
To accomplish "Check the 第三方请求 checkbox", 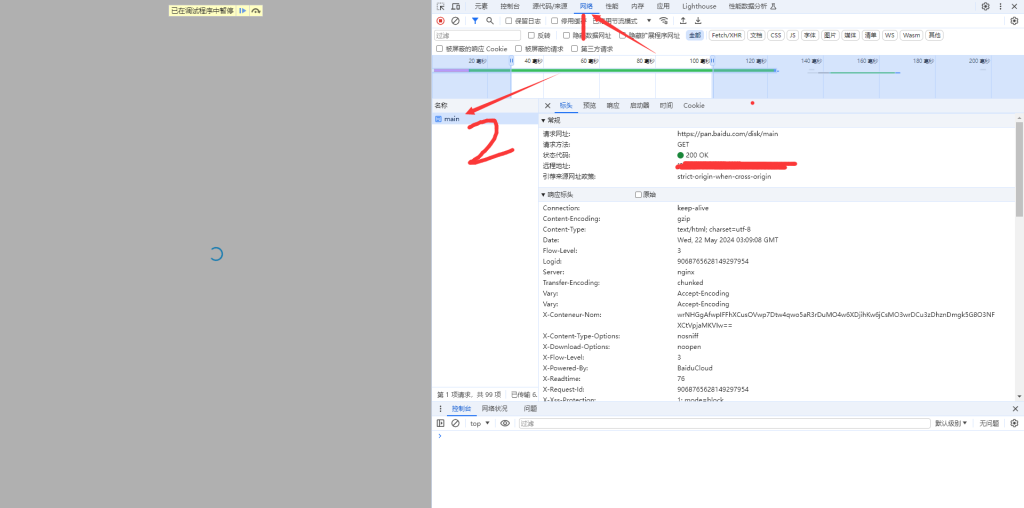I will 575,48.
